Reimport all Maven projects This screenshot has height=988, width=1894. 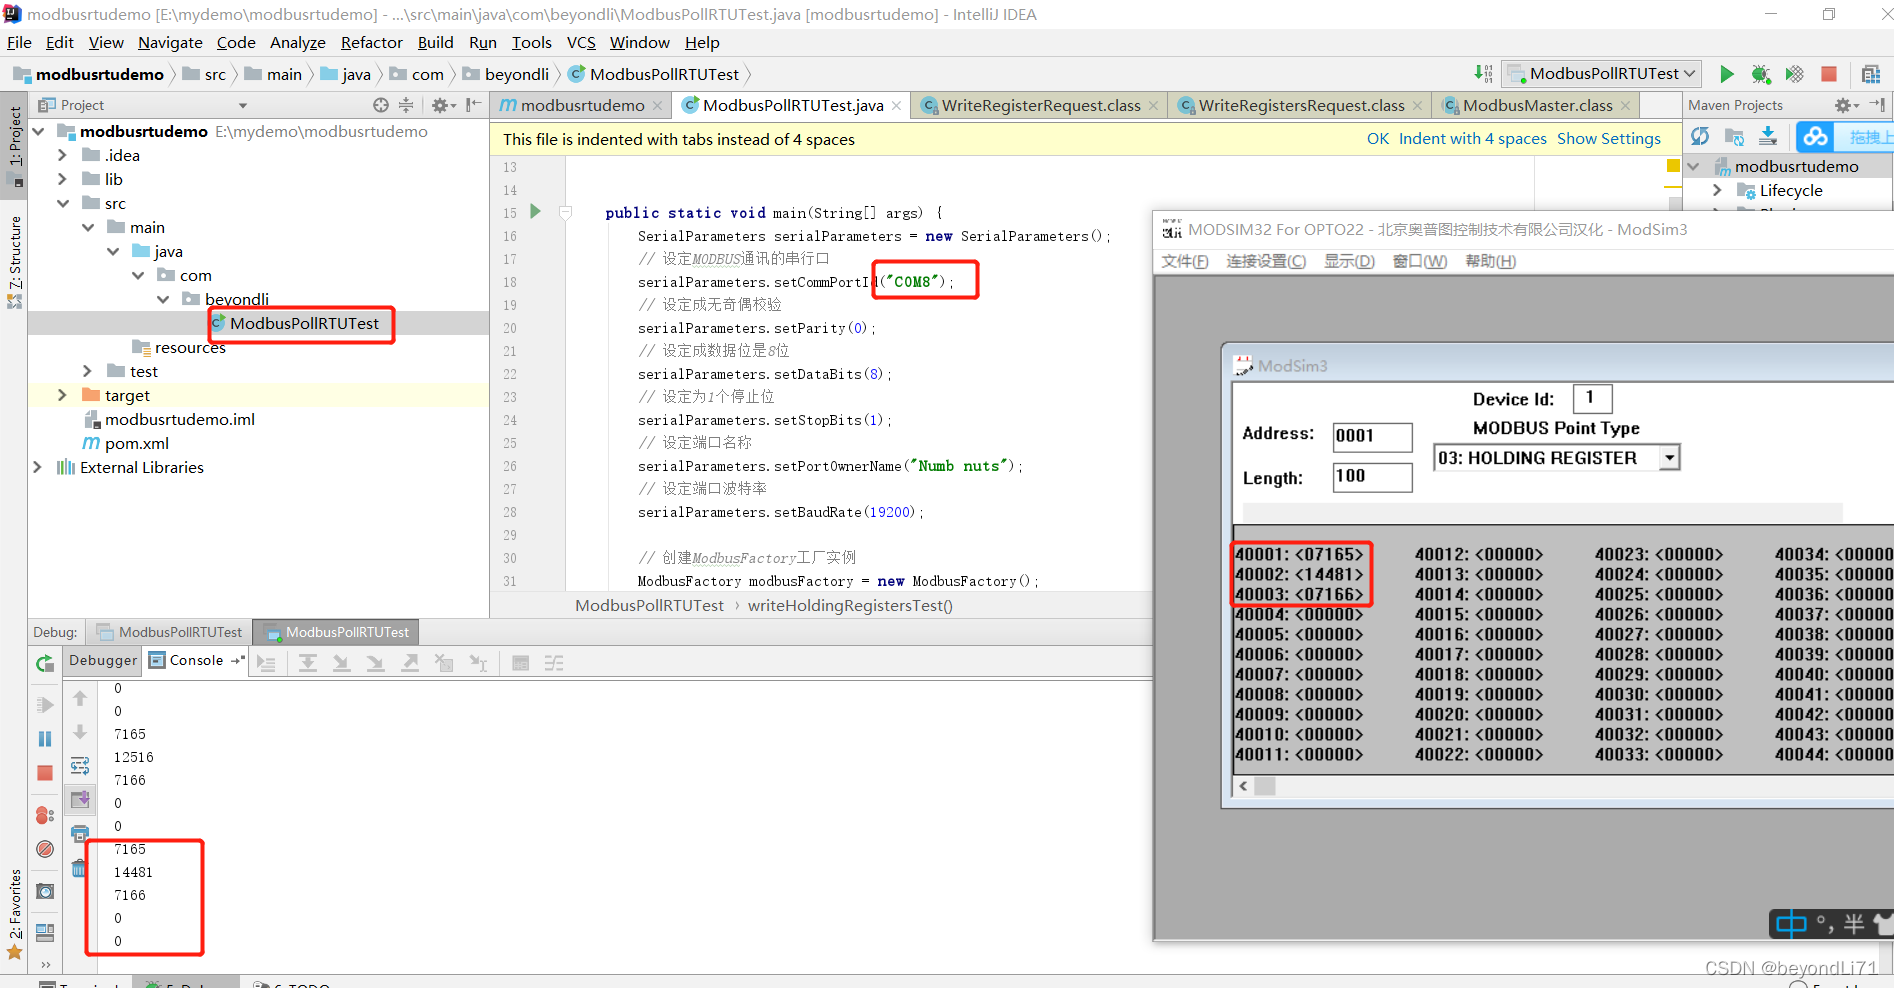1700,136
